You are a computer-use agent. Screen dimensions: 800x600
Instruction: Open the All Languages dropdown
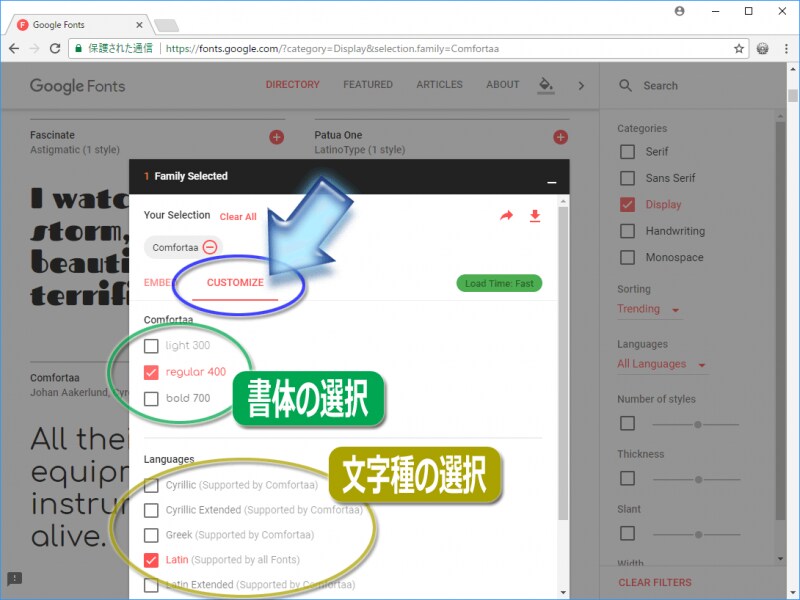click(651, 364)
